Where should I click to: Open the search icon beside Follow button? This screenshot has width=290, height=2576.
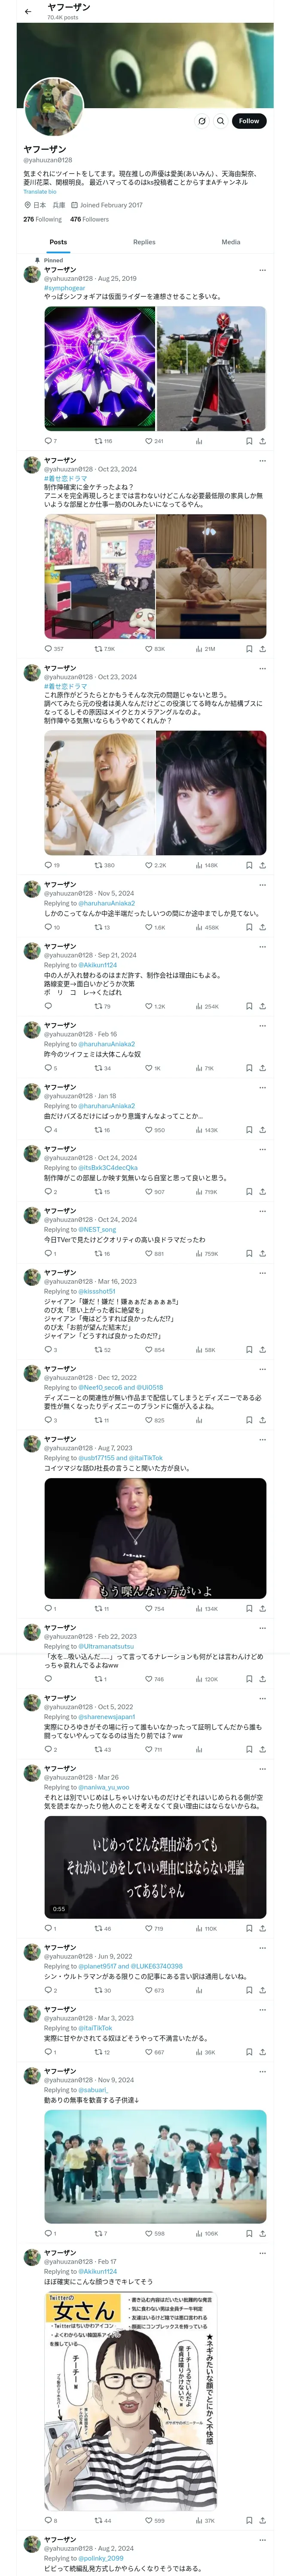(220, 121)
